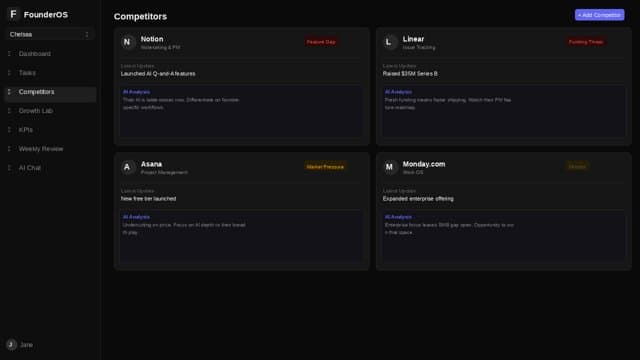Click the FounderOS brand name

pyautogui.click(x=46, y=15)
